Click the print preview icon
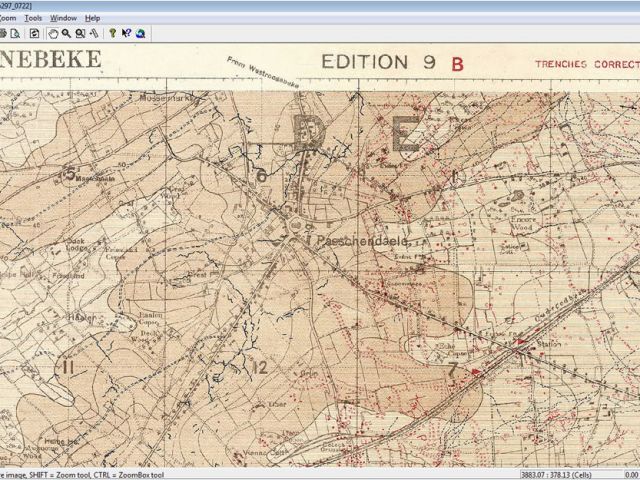This screenshot has height=480, width=640. click(15, 33)
